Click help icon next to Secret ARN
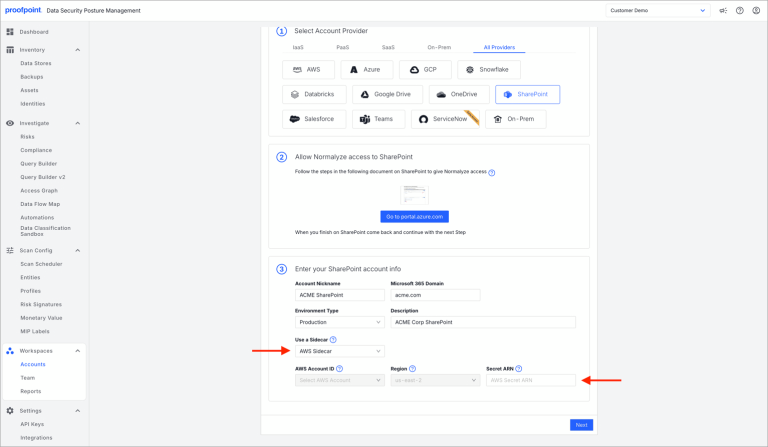 click(519, 369)
